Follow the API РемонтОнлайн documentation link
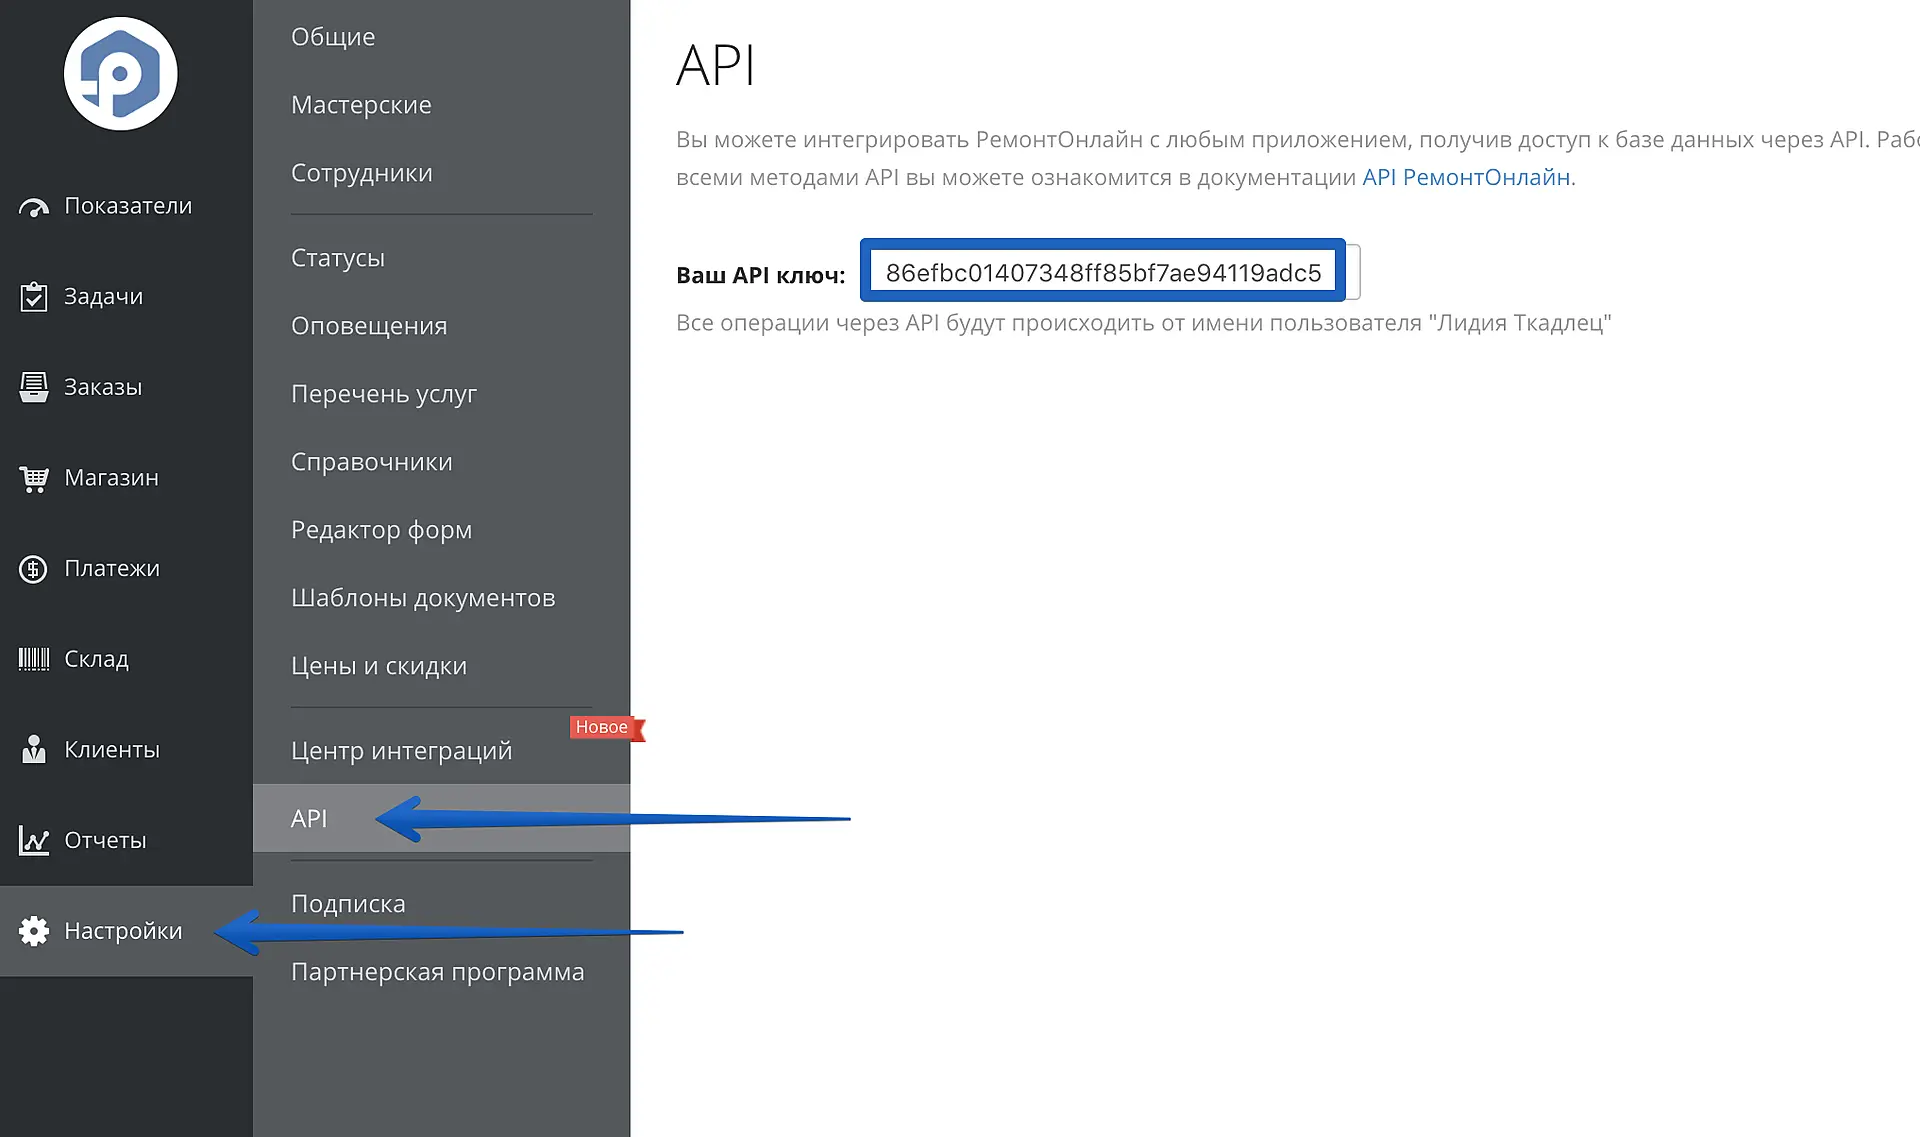Viewport: 1920px width, 1137px height. pyautogui.click(x=1465, y=177)
